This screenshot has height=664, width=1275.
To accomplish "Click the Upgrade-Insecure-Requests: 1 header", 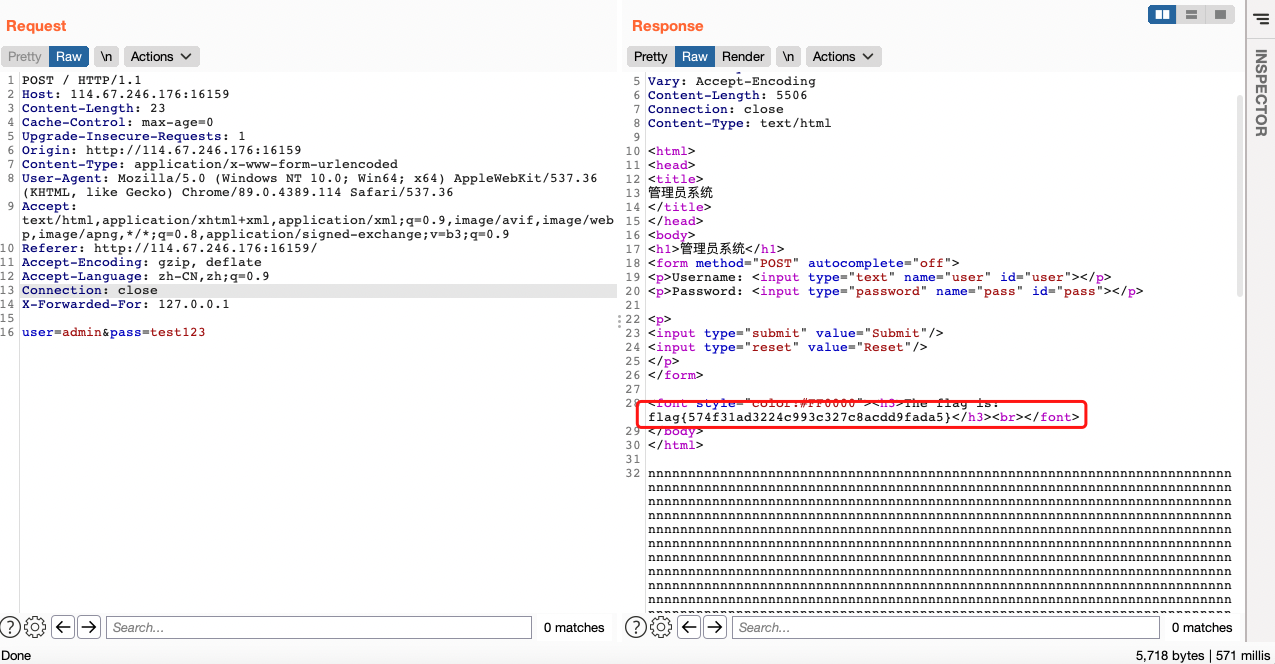I will click(x=133, y=136).
